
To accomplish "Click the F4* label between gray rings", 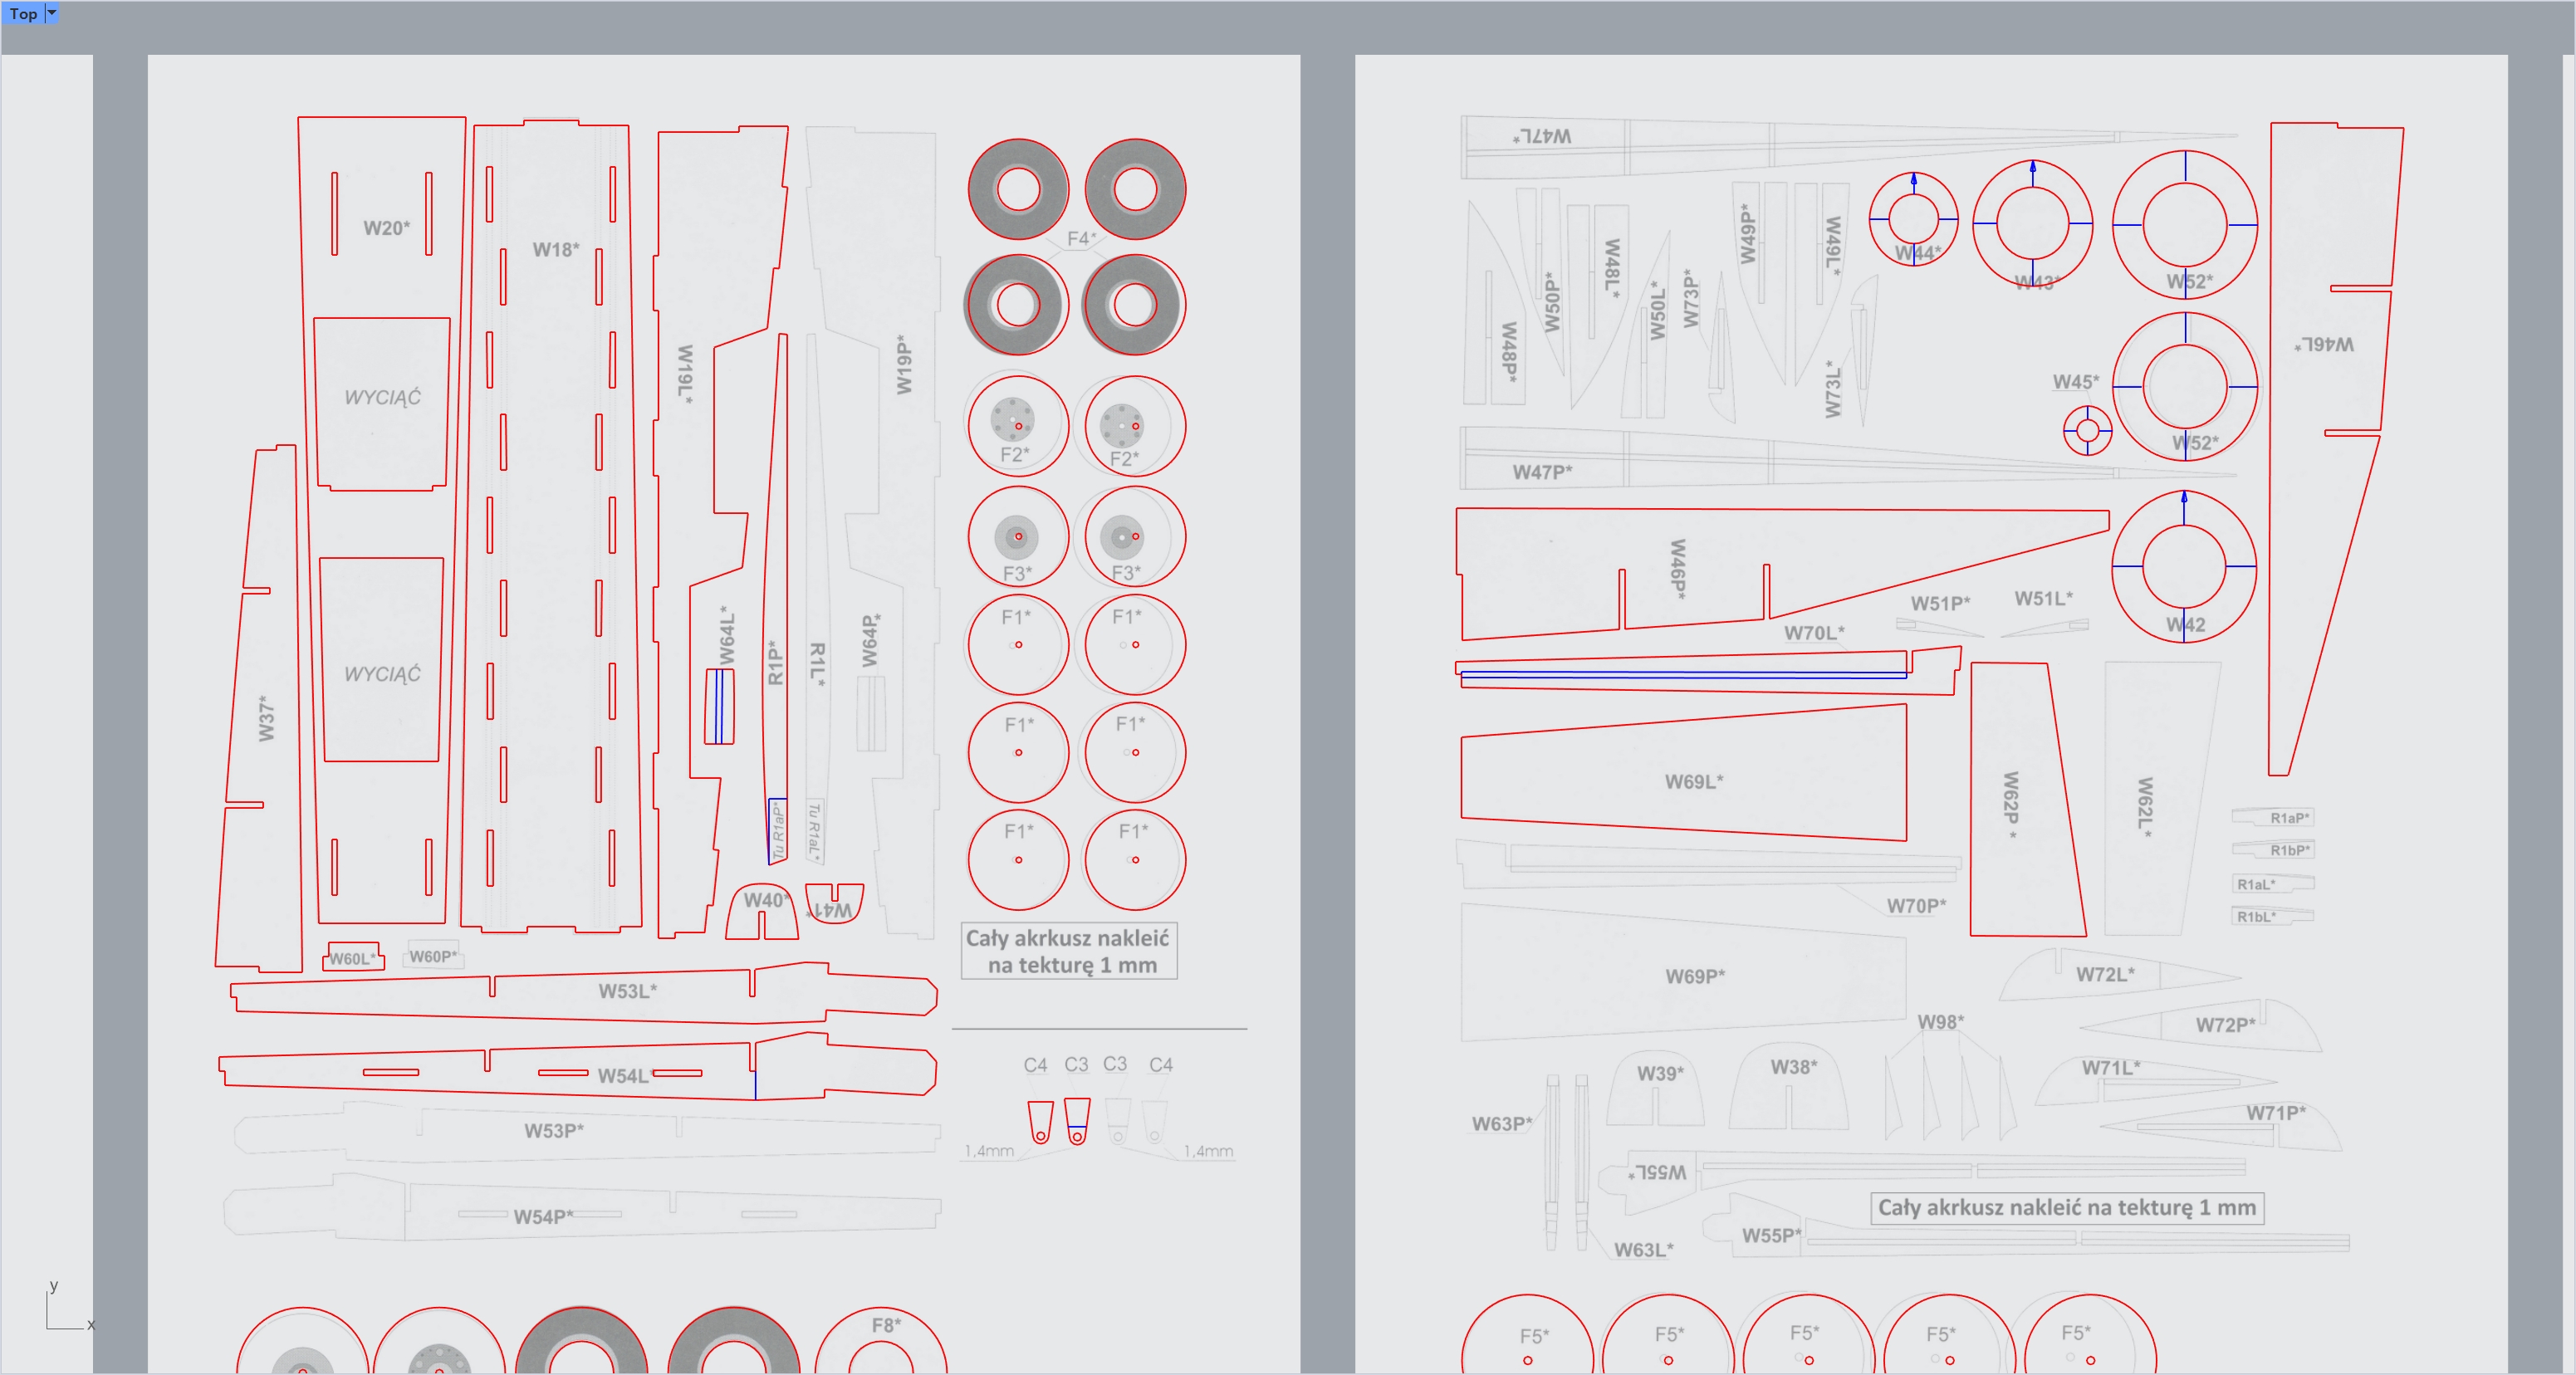I will click(1080, 238).
